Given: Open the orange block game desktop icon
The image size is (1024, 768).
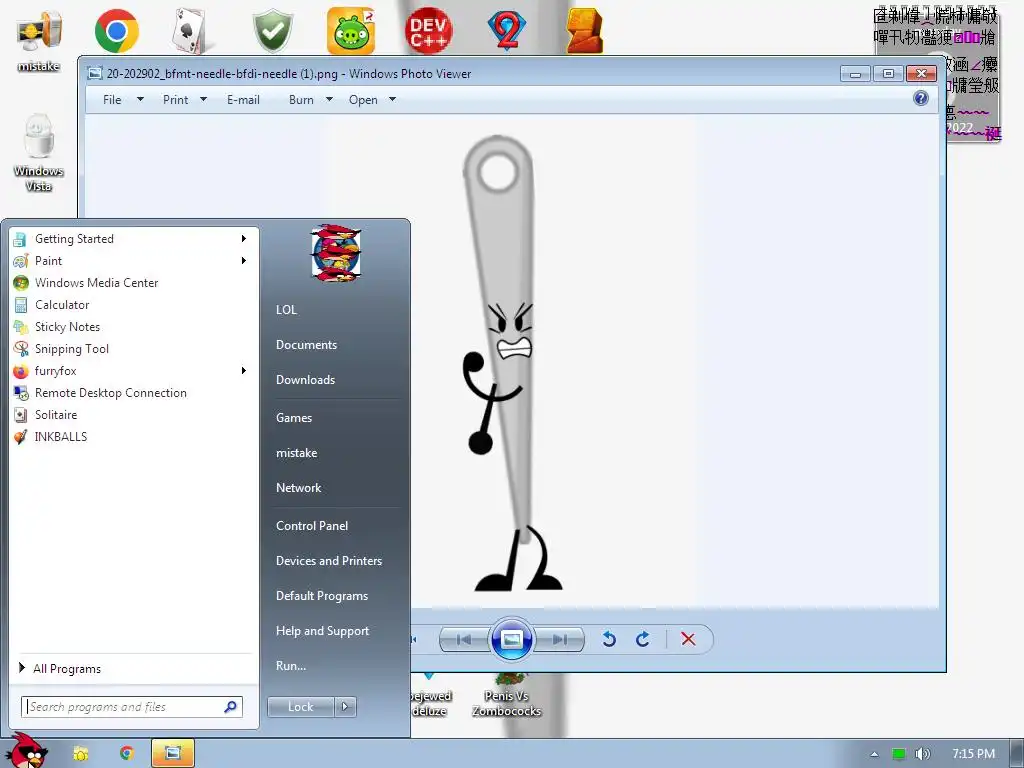Looking at the screenshot, I should (x=584, y=31).
